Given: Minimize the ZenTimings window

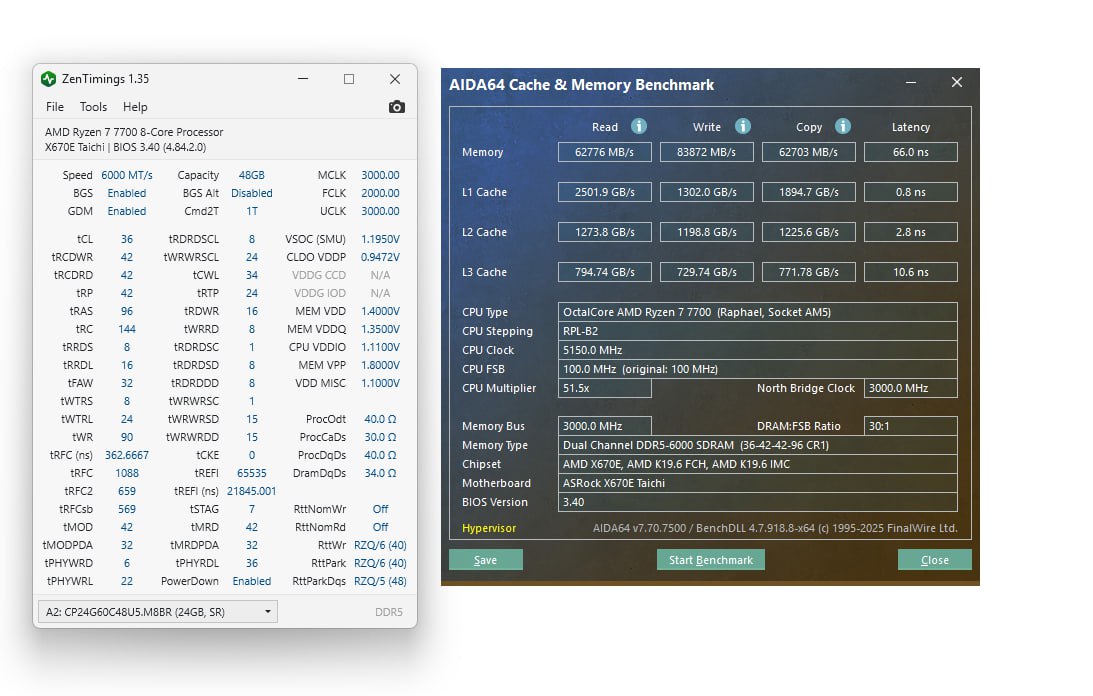Looking at the screenshot, I should coord(303,79).
